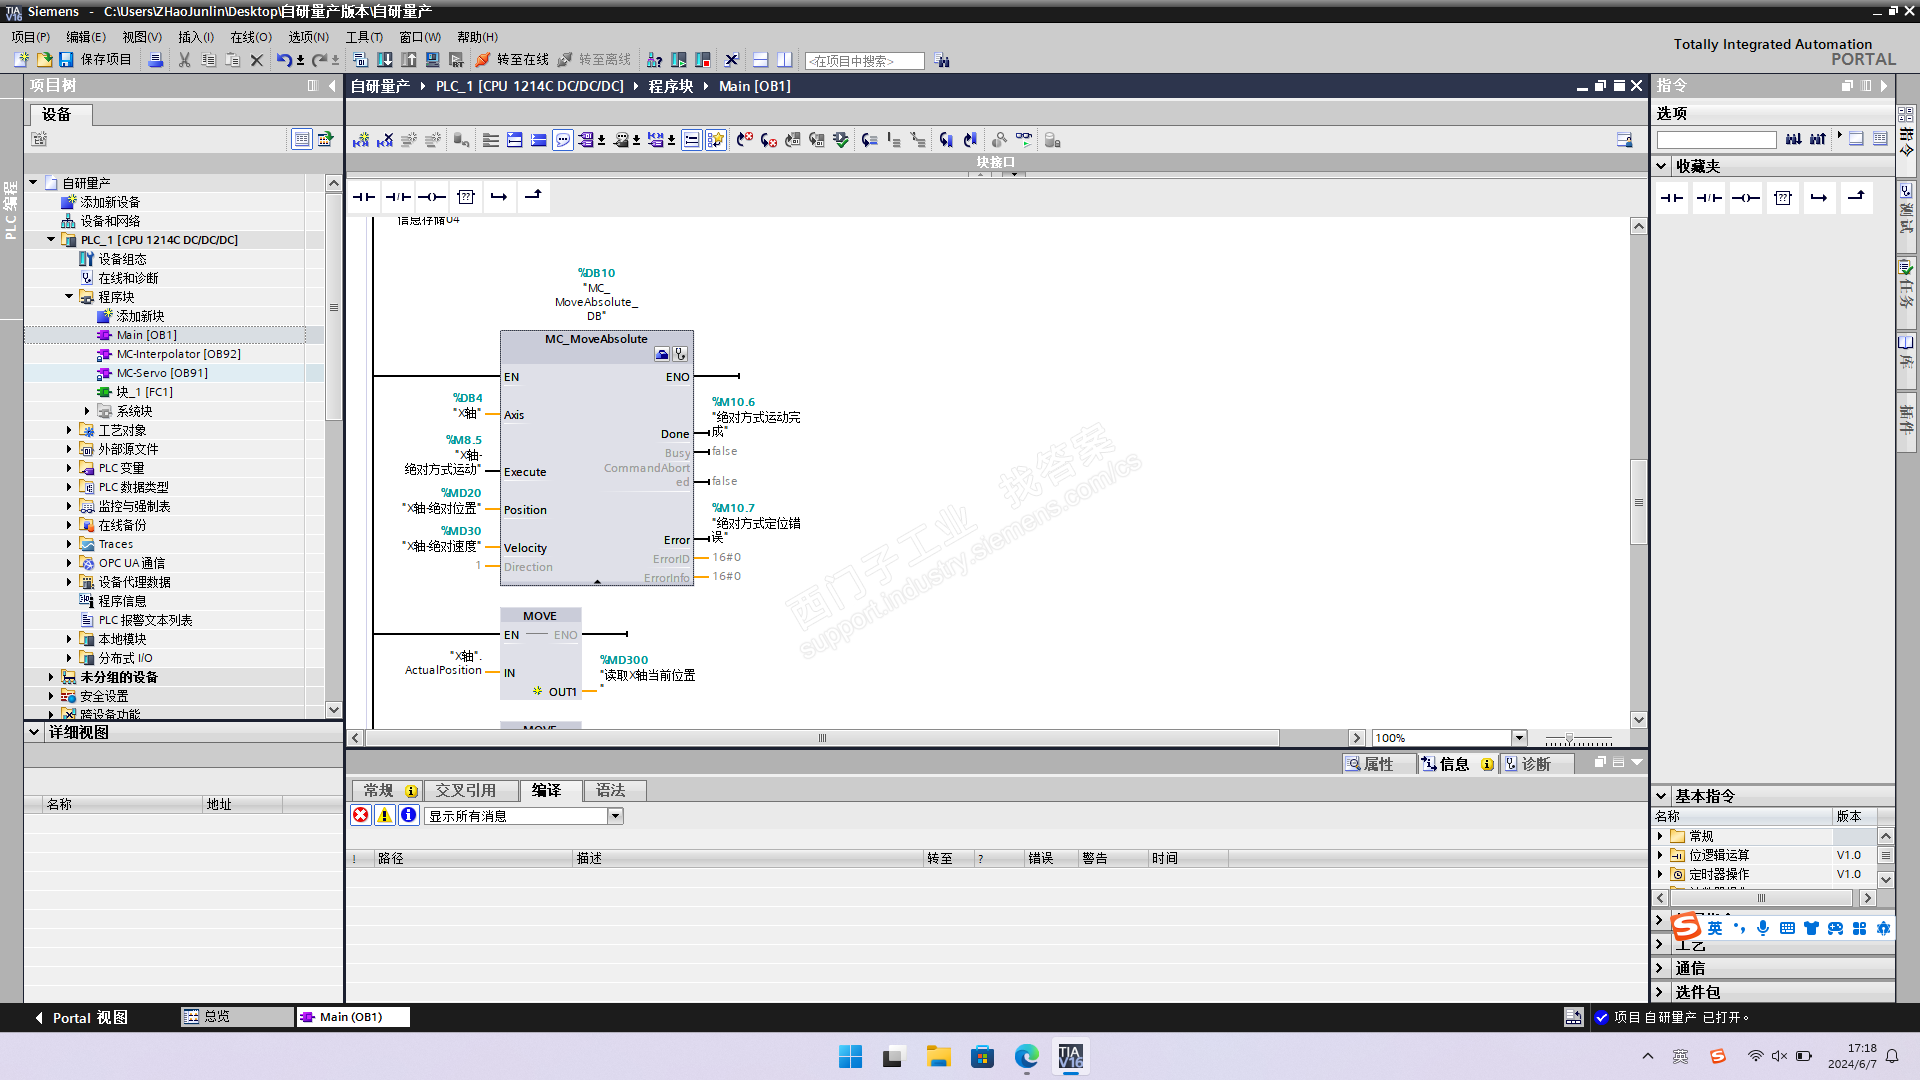Toggle the error messages filter in the compile tab
The height and width of the screenshot is (1080, 1920).
361,816
